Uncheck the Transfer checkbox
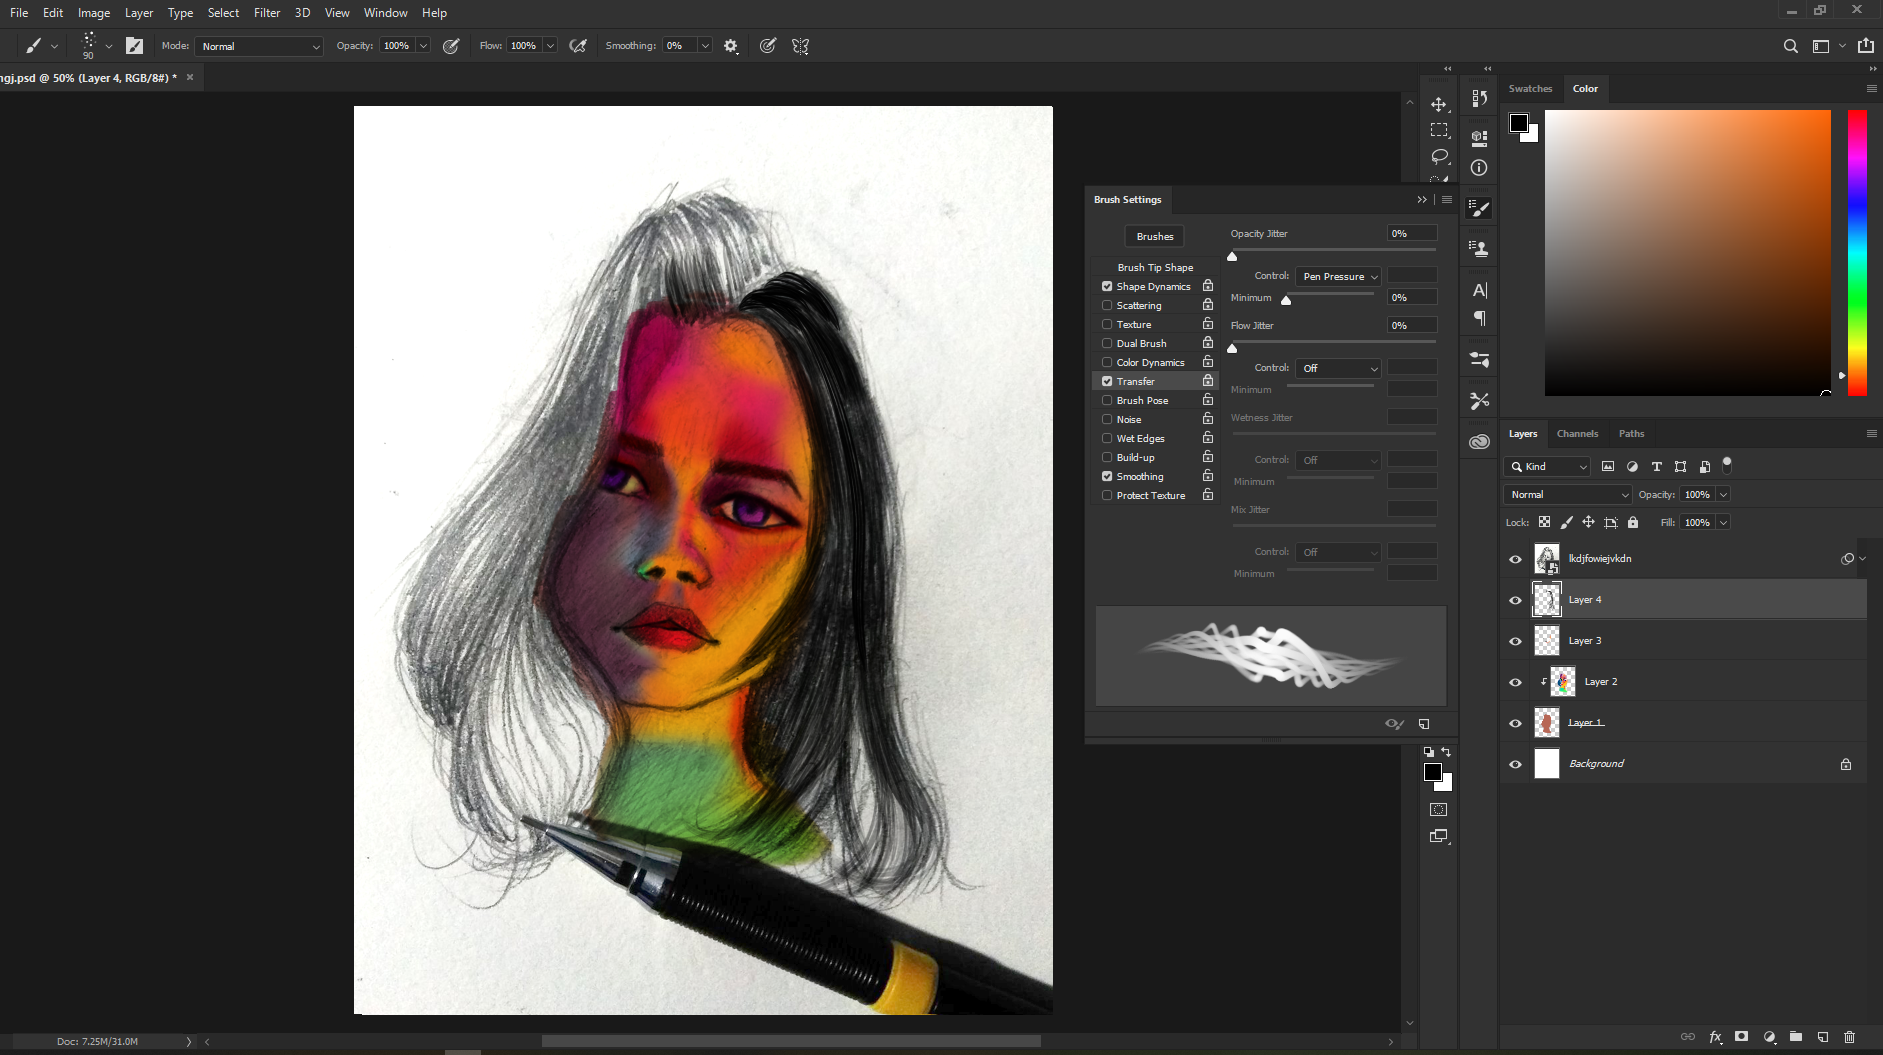This screenshot has height=1055, width=1883. [x=1107, y=381]
